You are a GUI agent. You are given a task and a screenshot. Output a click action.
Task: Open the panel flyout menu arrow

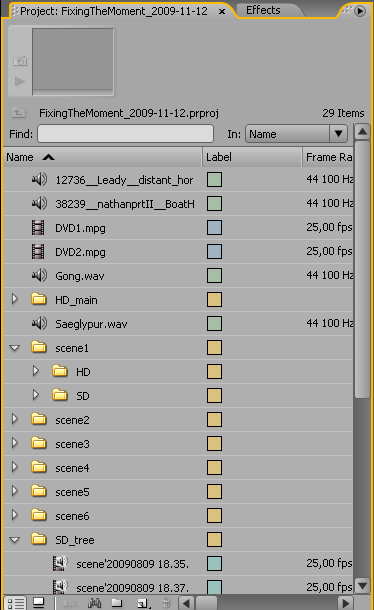point(360,11)
